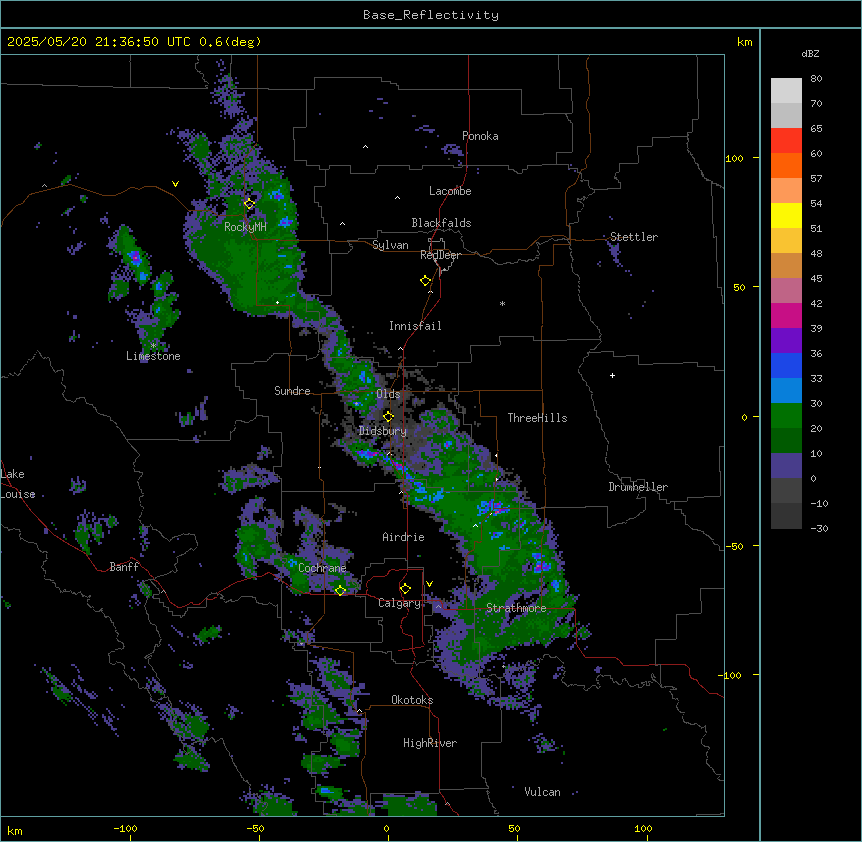The height and width of the screenshot is (842, 862).
Task: Click the -30 value in dBZ legend
Action: 819,528
